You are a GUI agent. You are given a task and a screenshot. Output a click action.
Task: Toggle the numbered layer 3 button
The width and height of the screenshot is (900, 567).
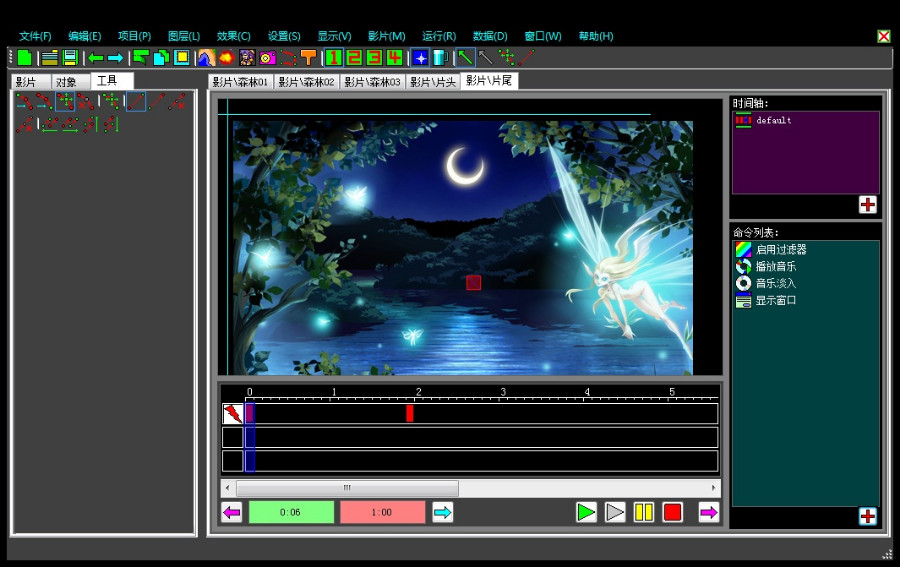click(x=374, y=58)
